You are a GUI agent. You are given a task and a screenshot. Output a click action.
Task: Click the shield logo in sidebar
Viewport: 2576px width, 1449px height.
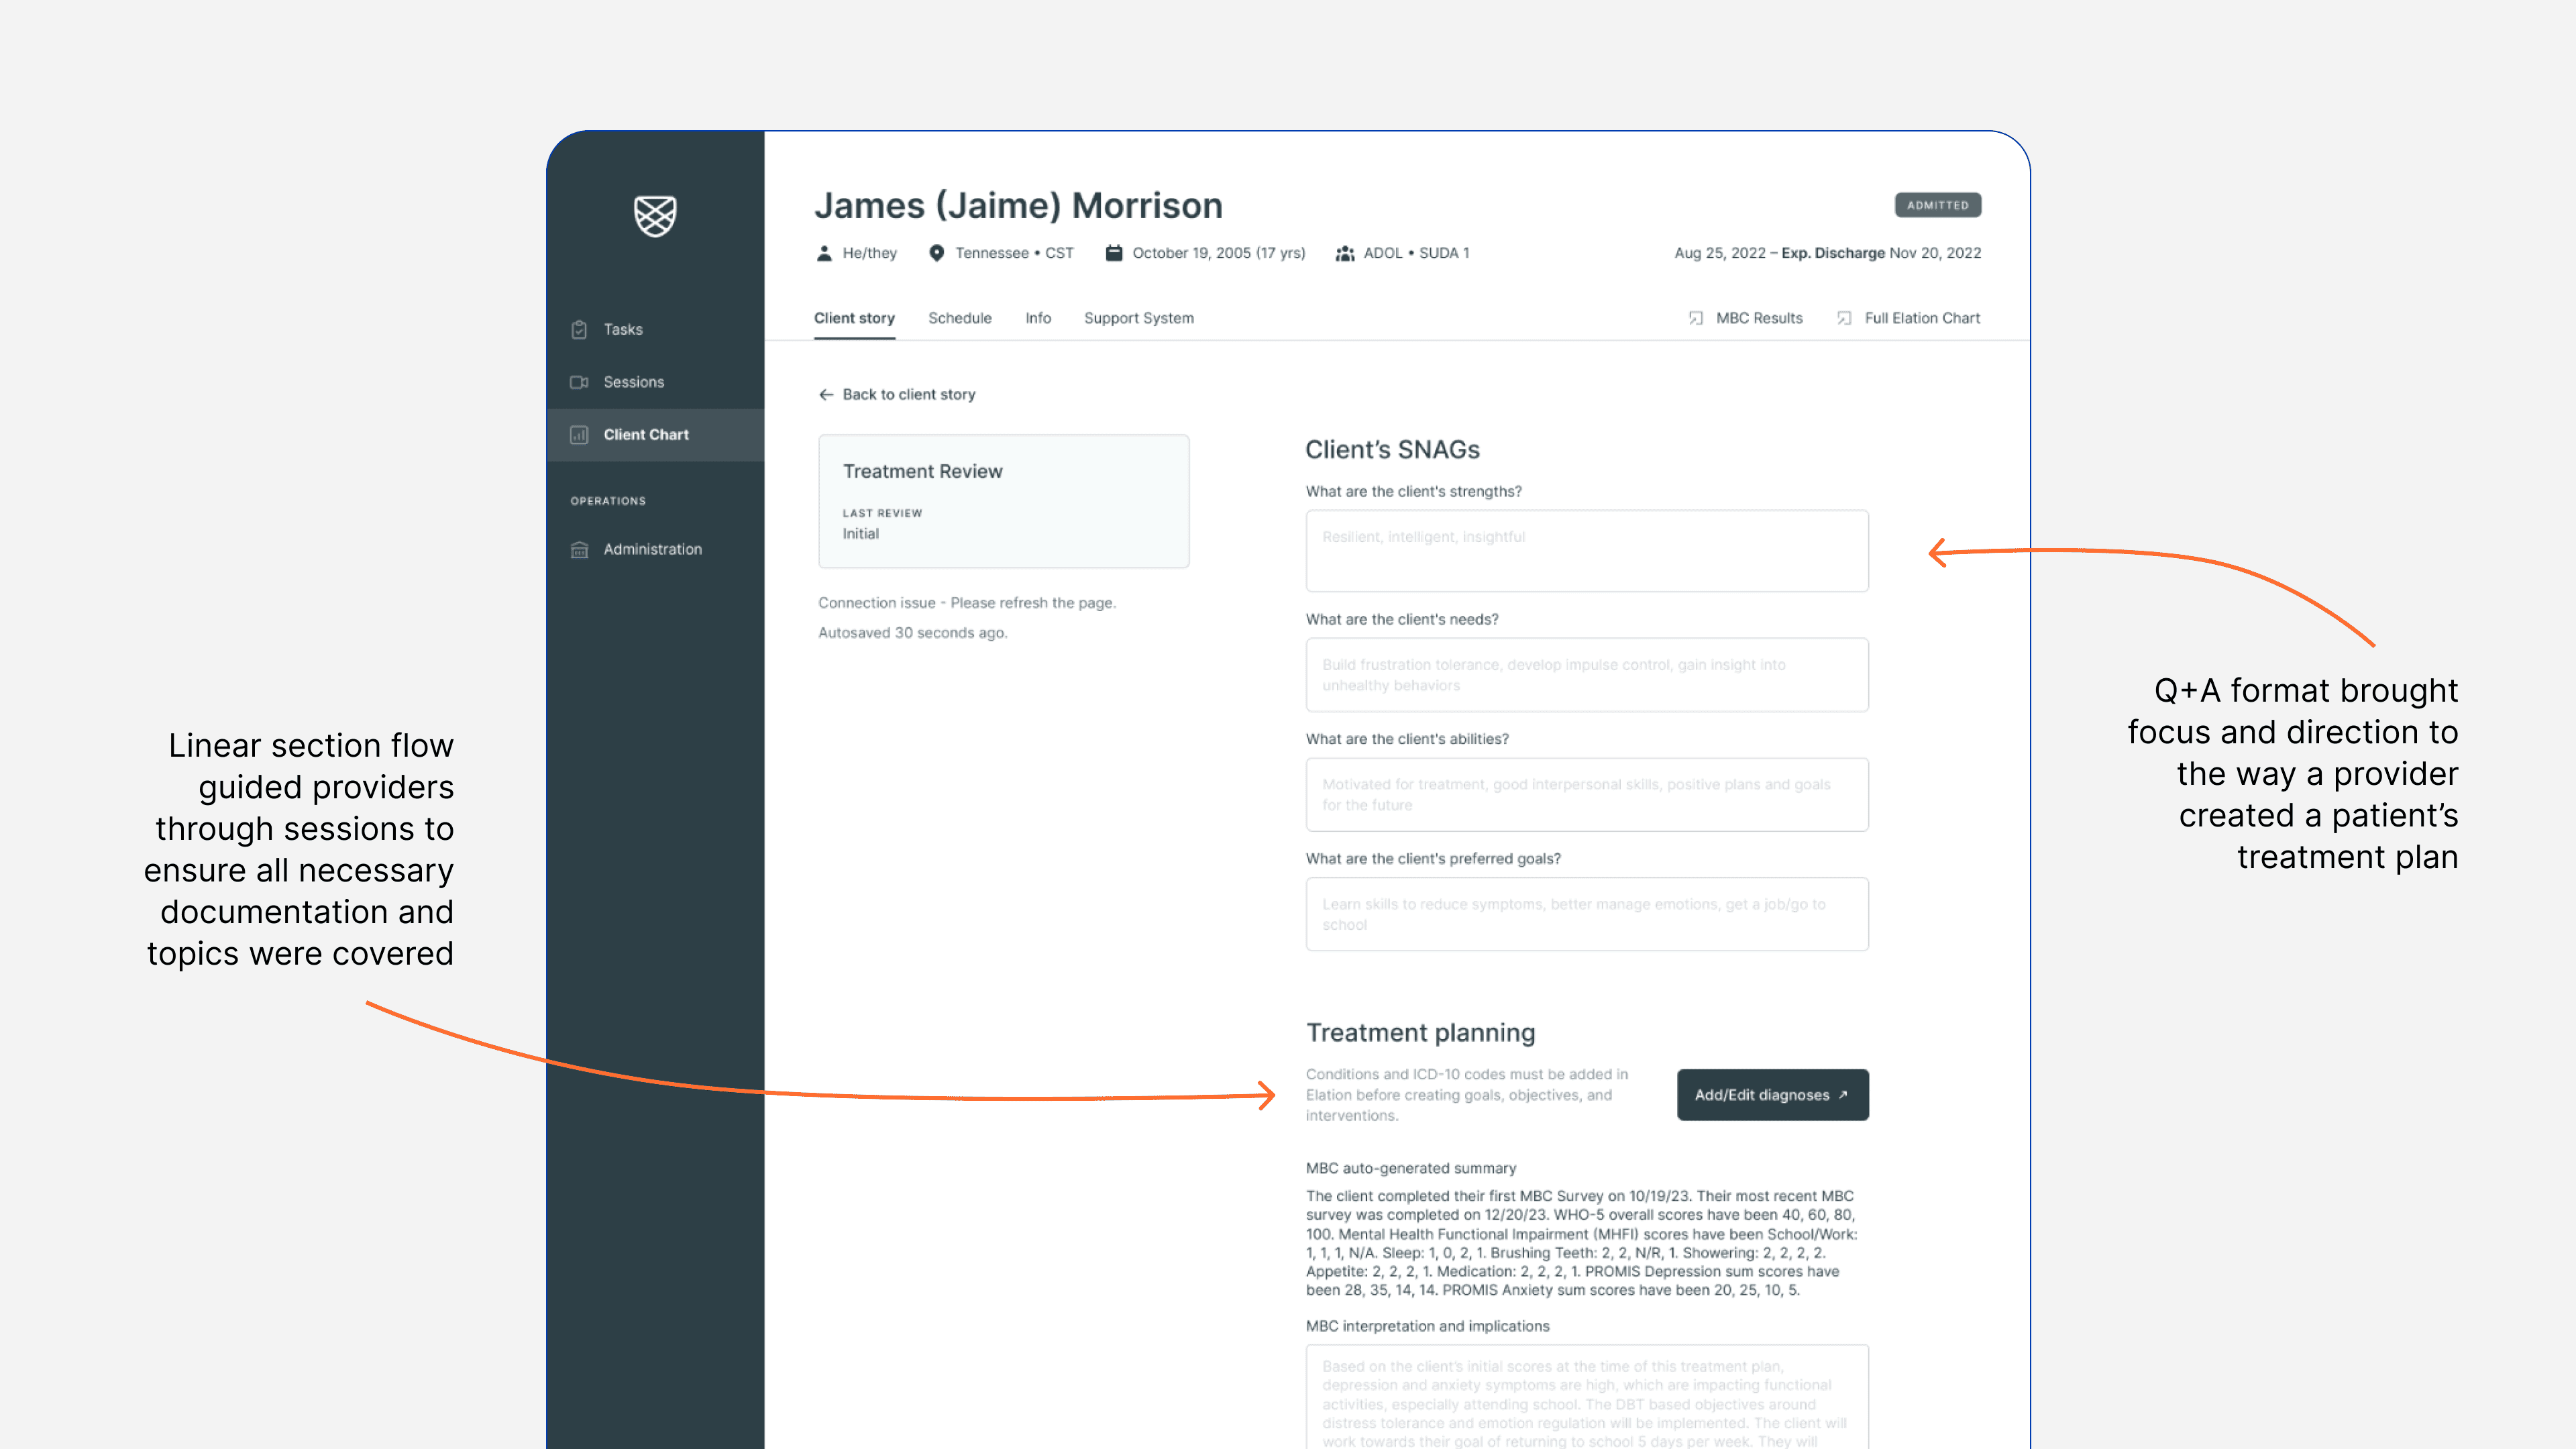[x=655, y=215]
